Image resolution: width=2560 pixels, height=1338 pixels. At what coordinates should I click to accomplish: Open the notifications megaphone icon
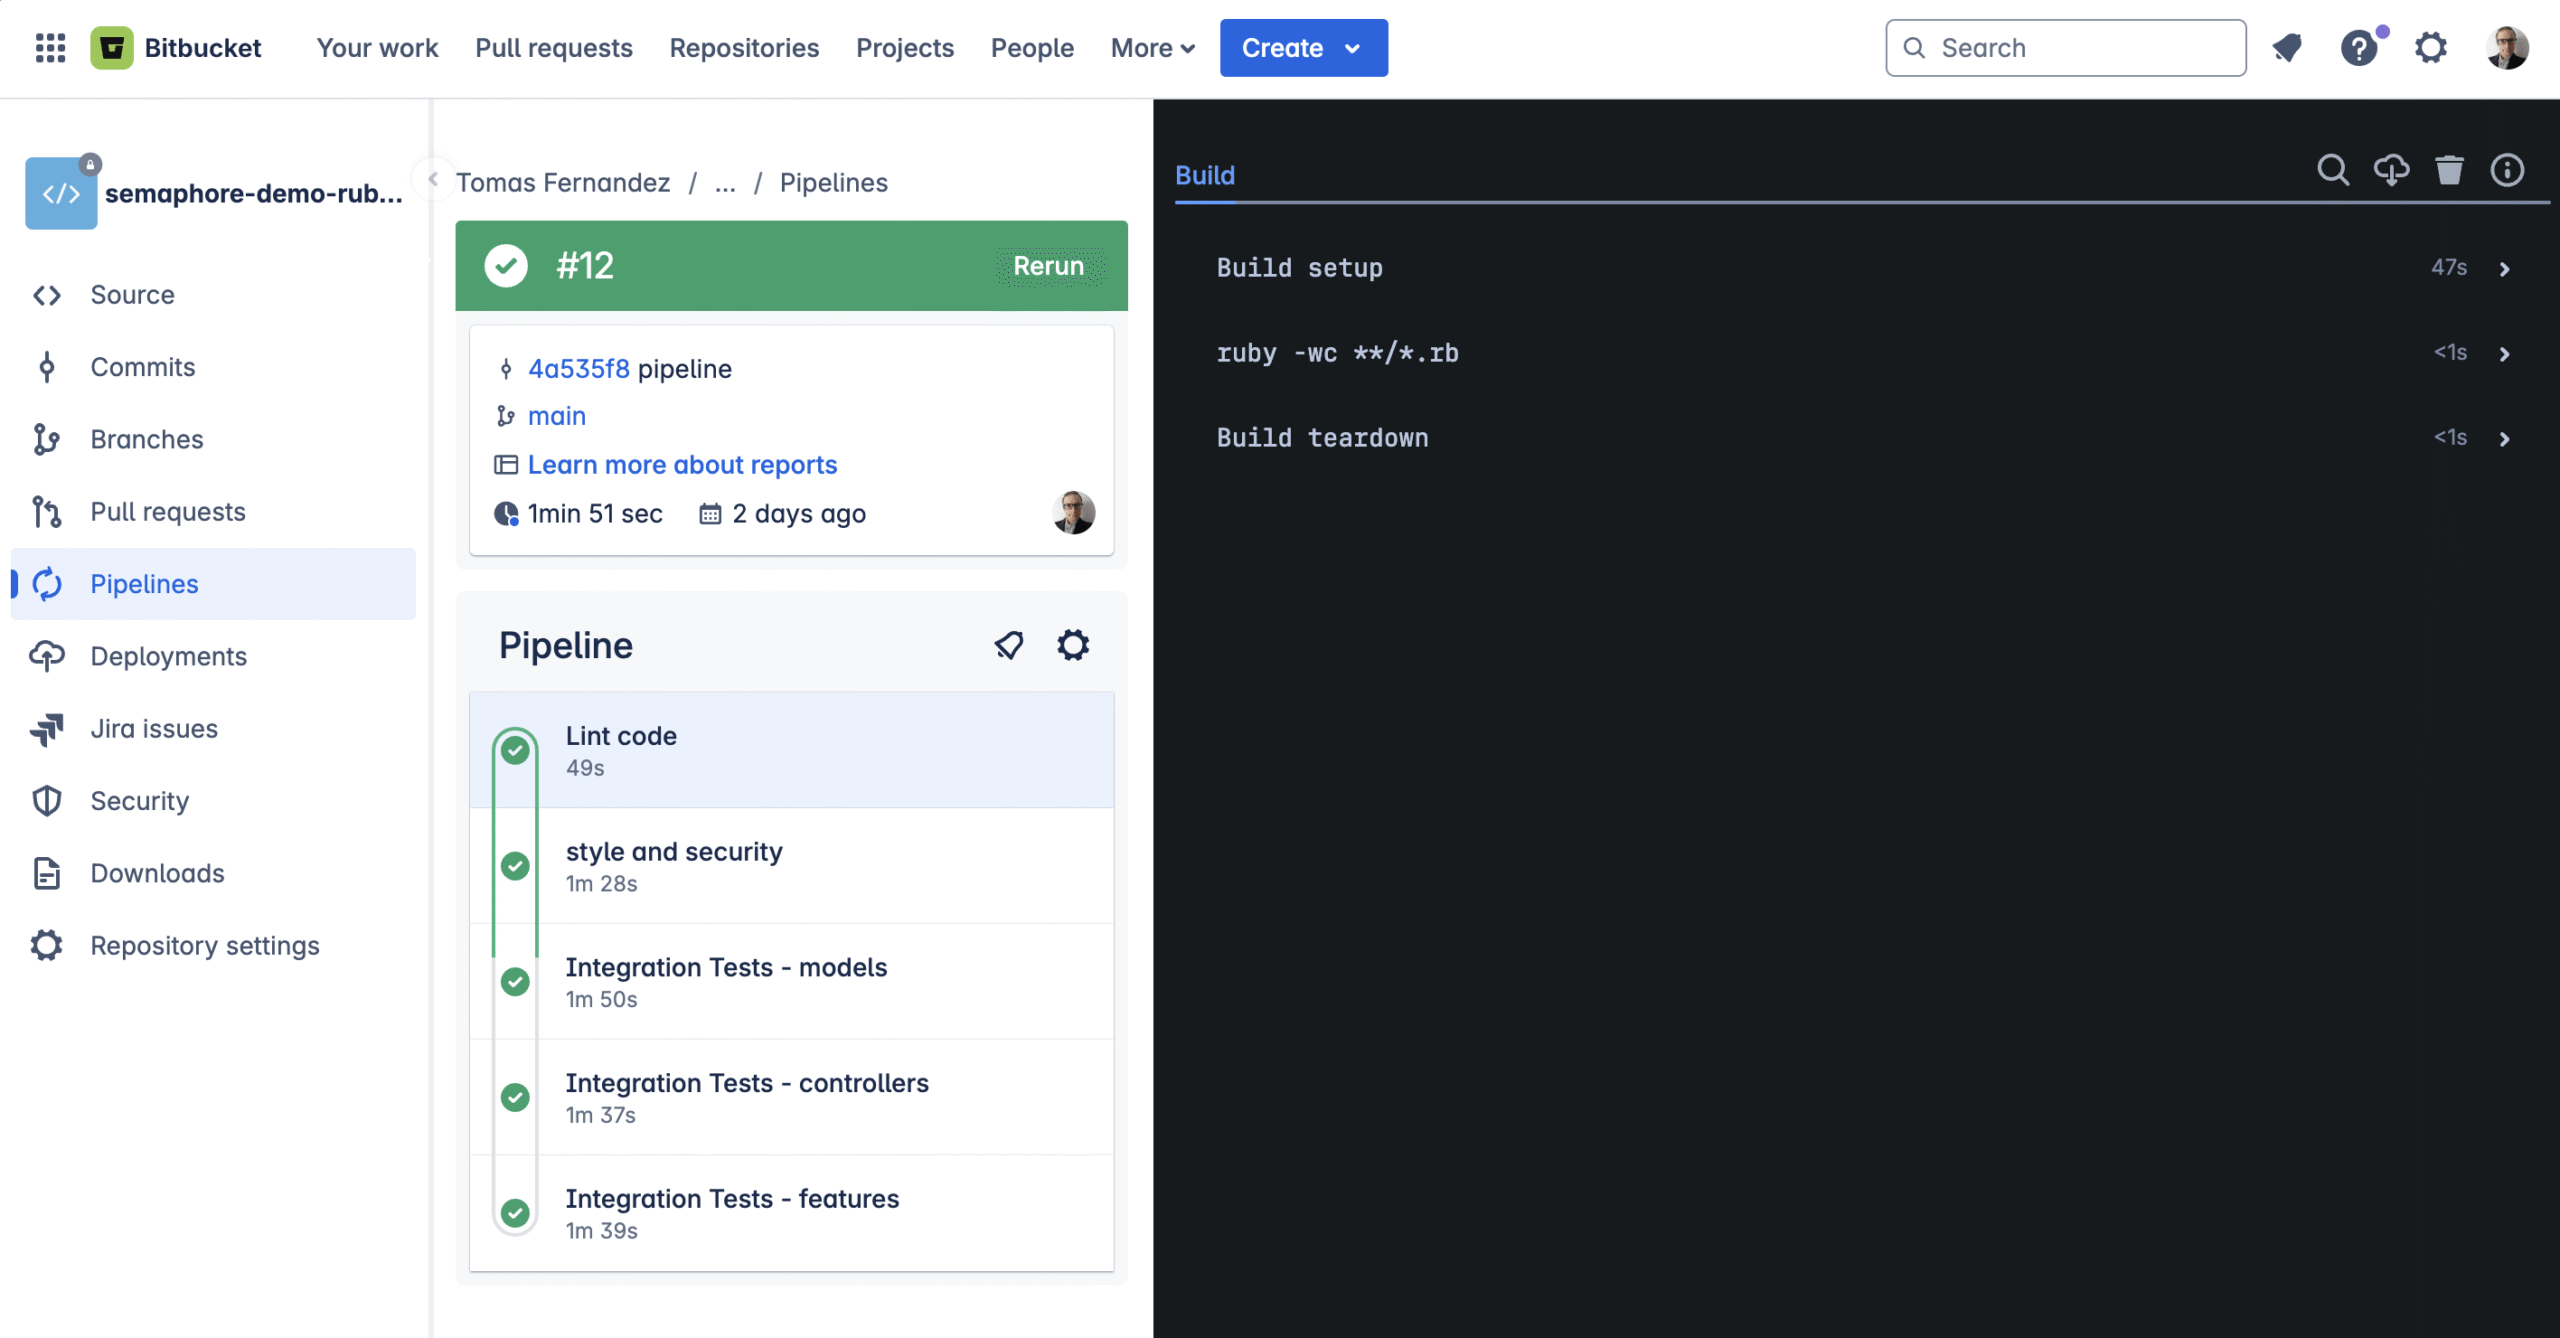[2287, 48]
